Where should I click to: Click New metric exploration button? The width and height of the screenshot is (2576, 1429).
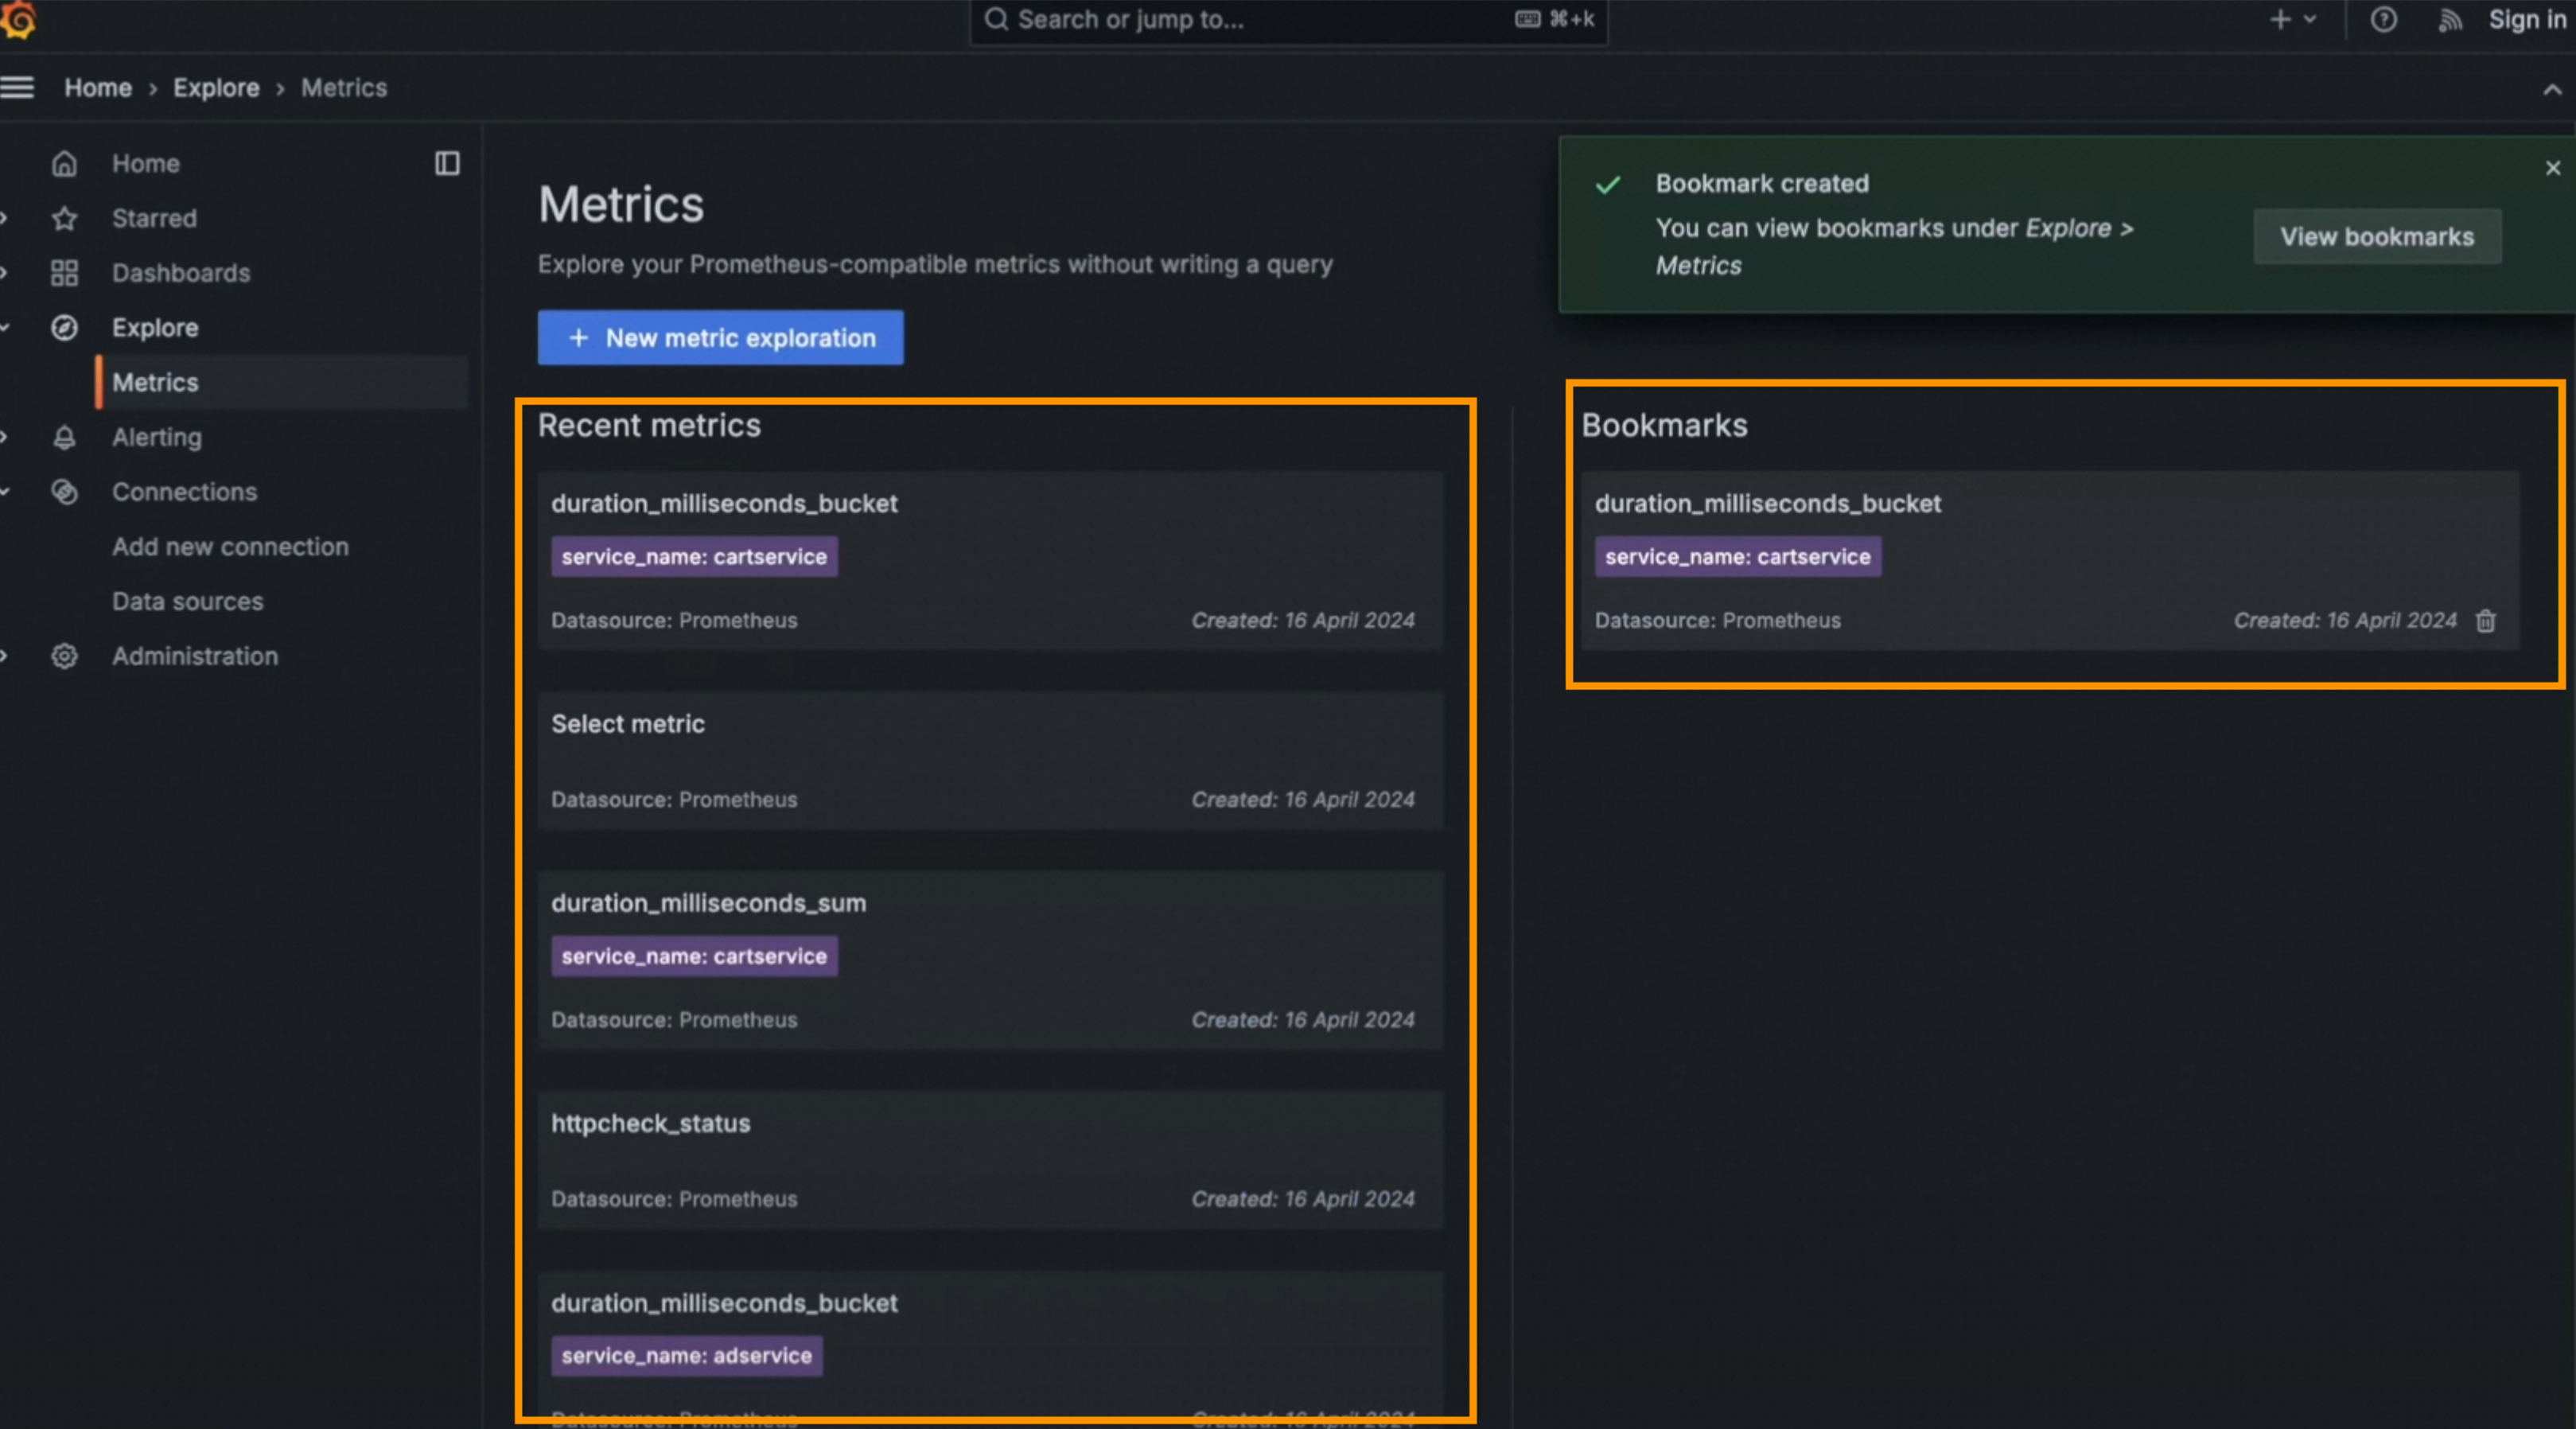click(720, 338)
